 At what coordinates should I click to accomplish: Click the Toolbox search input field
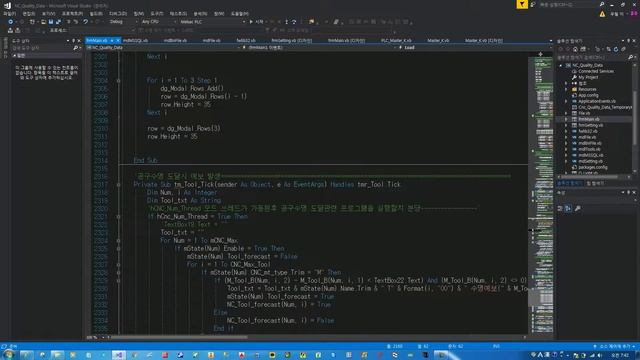coord(42,48)
